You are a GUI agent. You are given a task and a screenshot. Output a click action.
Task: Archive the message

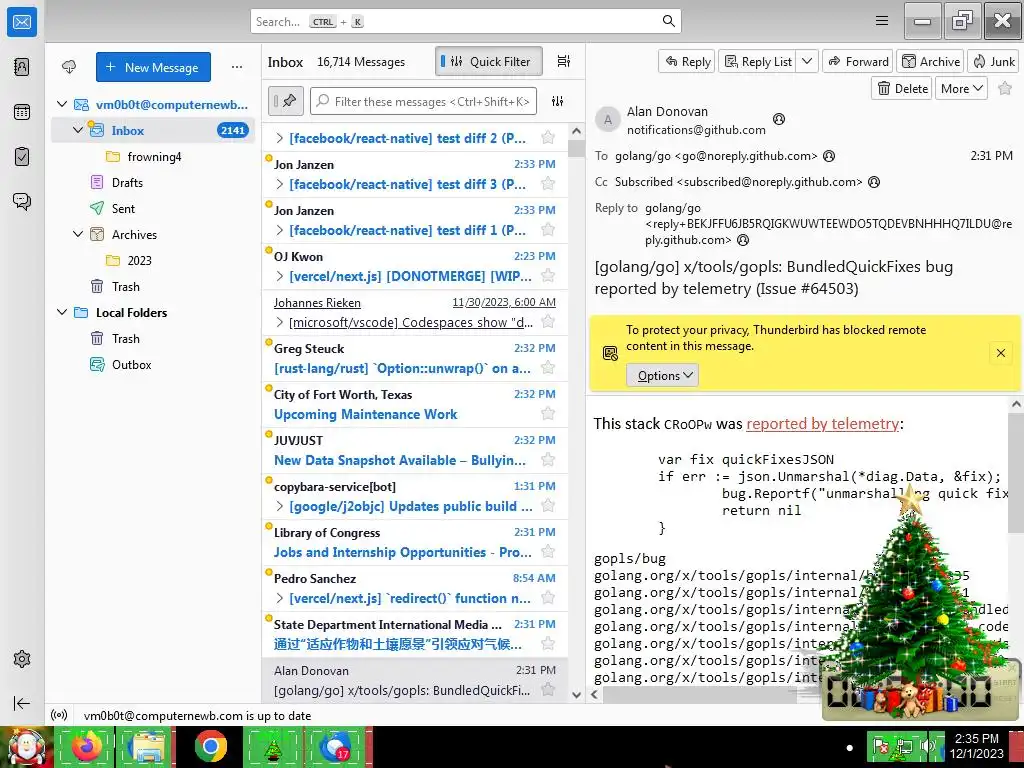pyautogui.click(x=931, y=61)
